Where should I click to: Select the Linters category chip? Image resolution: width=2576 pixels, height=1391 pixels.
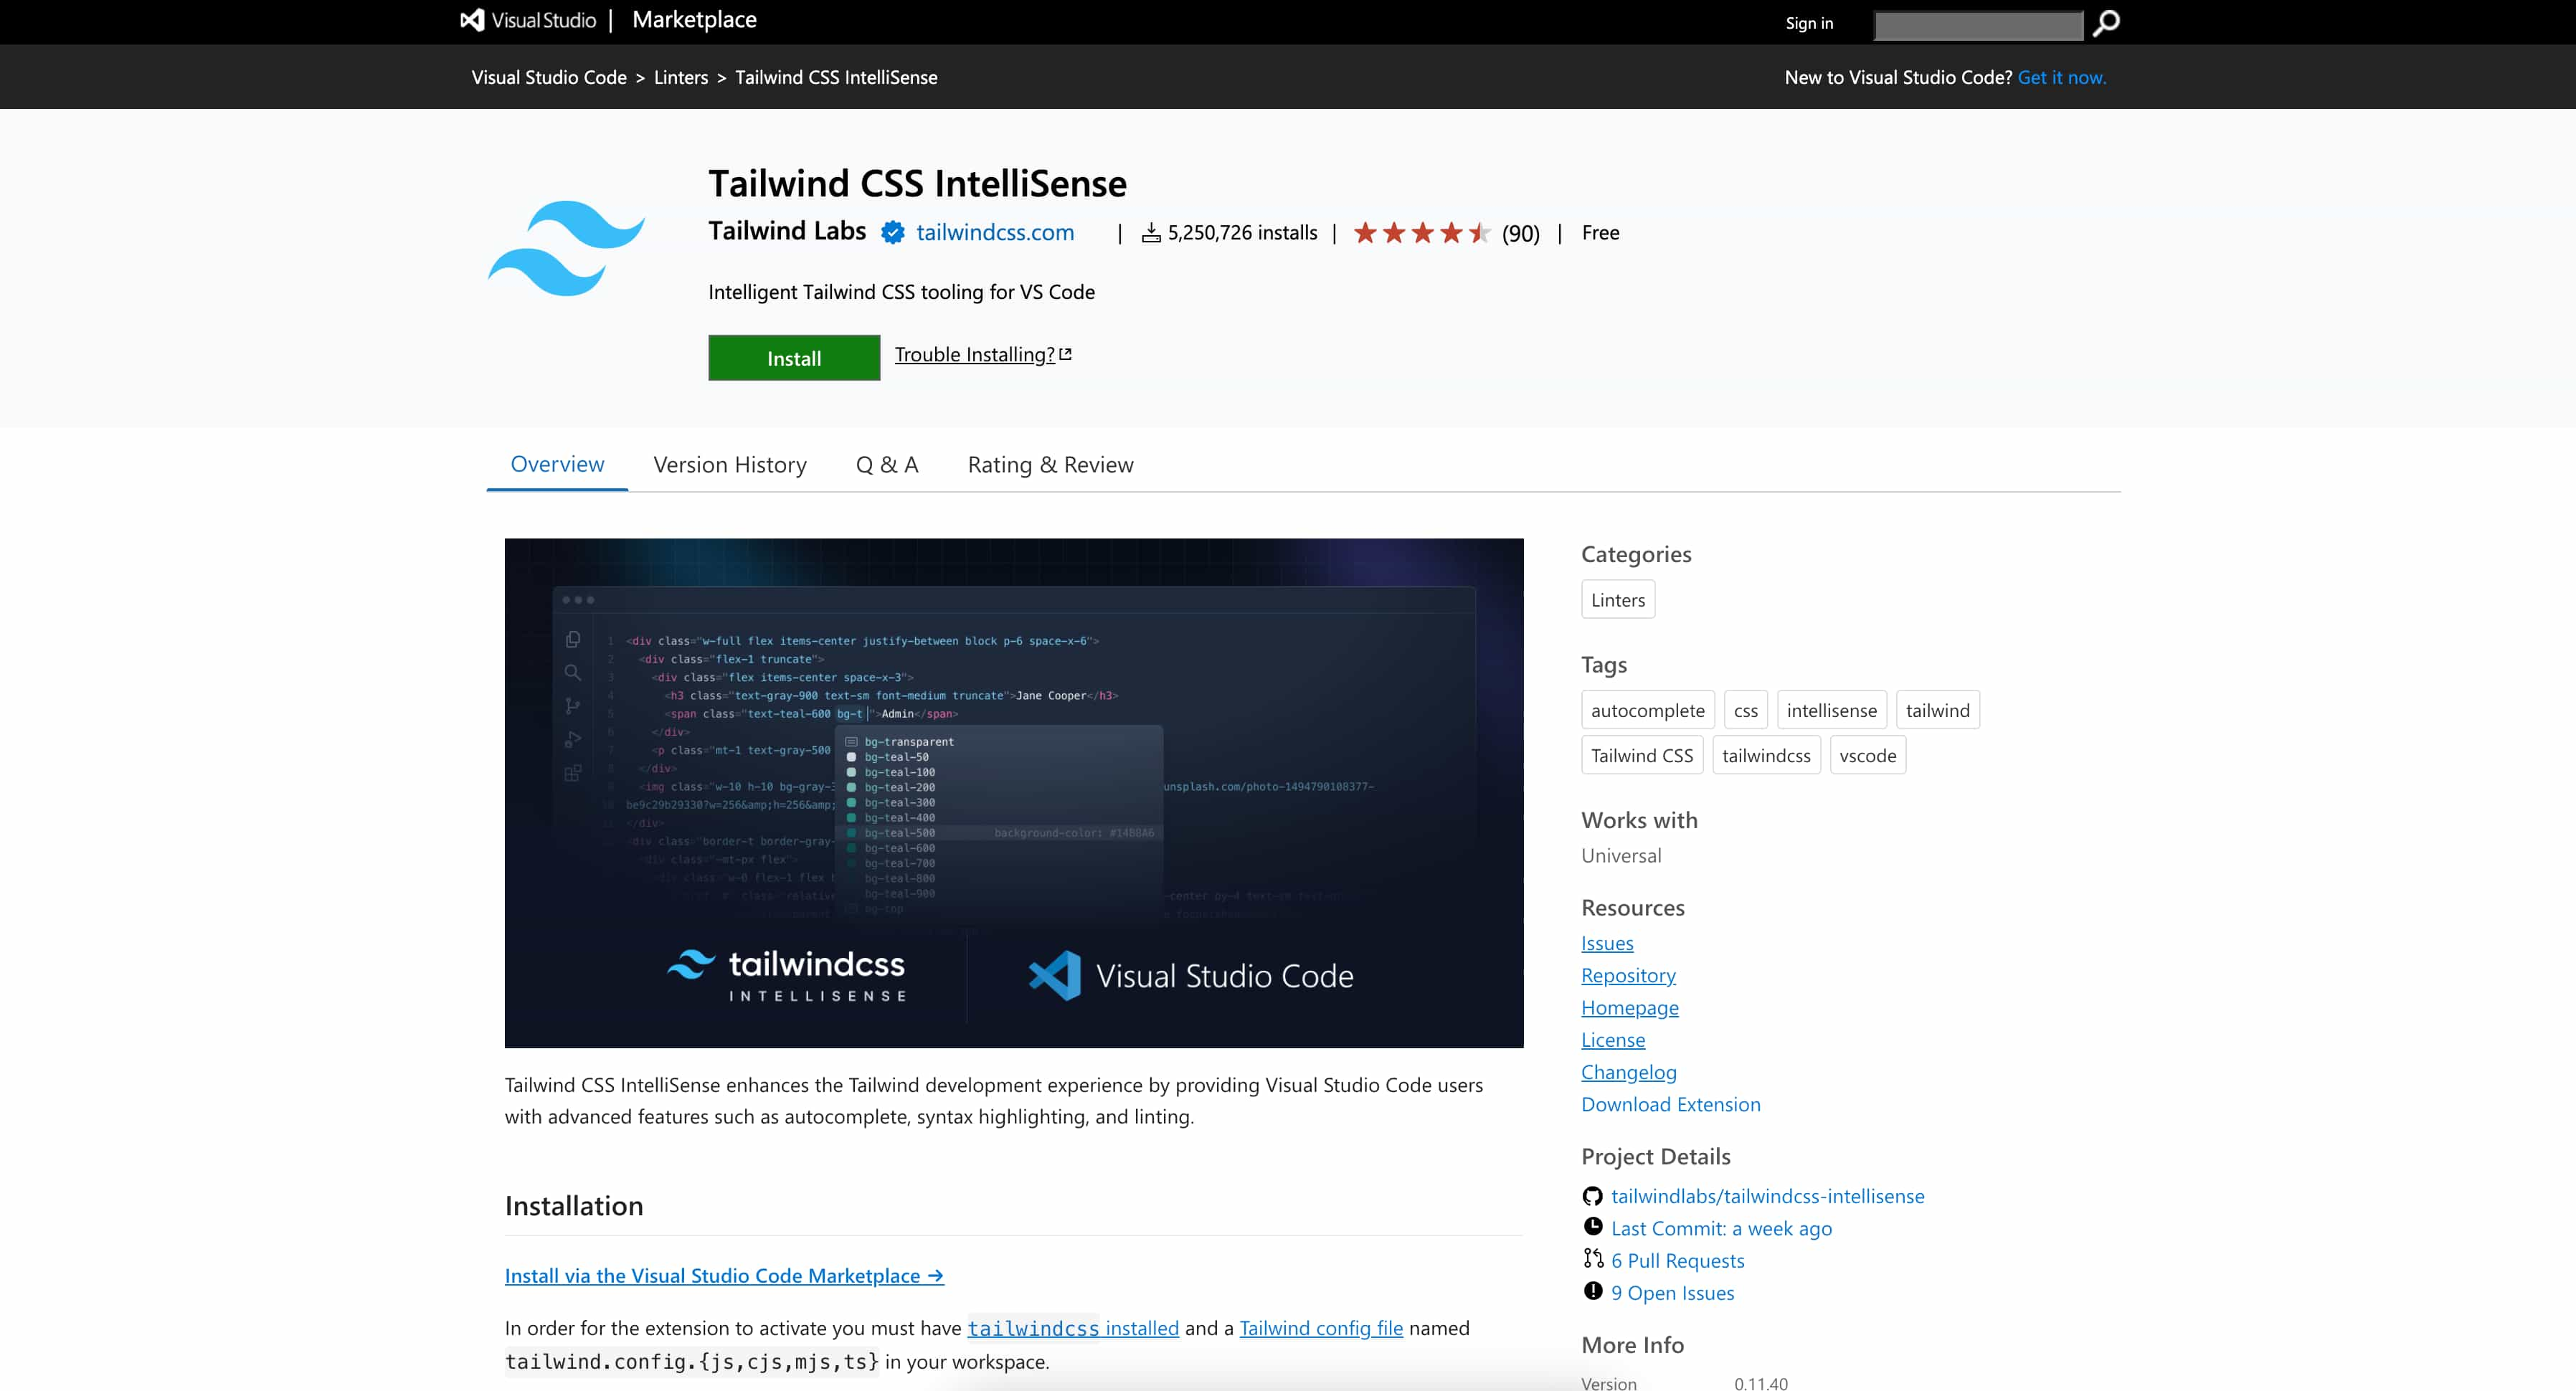[x=1617, y=599]
